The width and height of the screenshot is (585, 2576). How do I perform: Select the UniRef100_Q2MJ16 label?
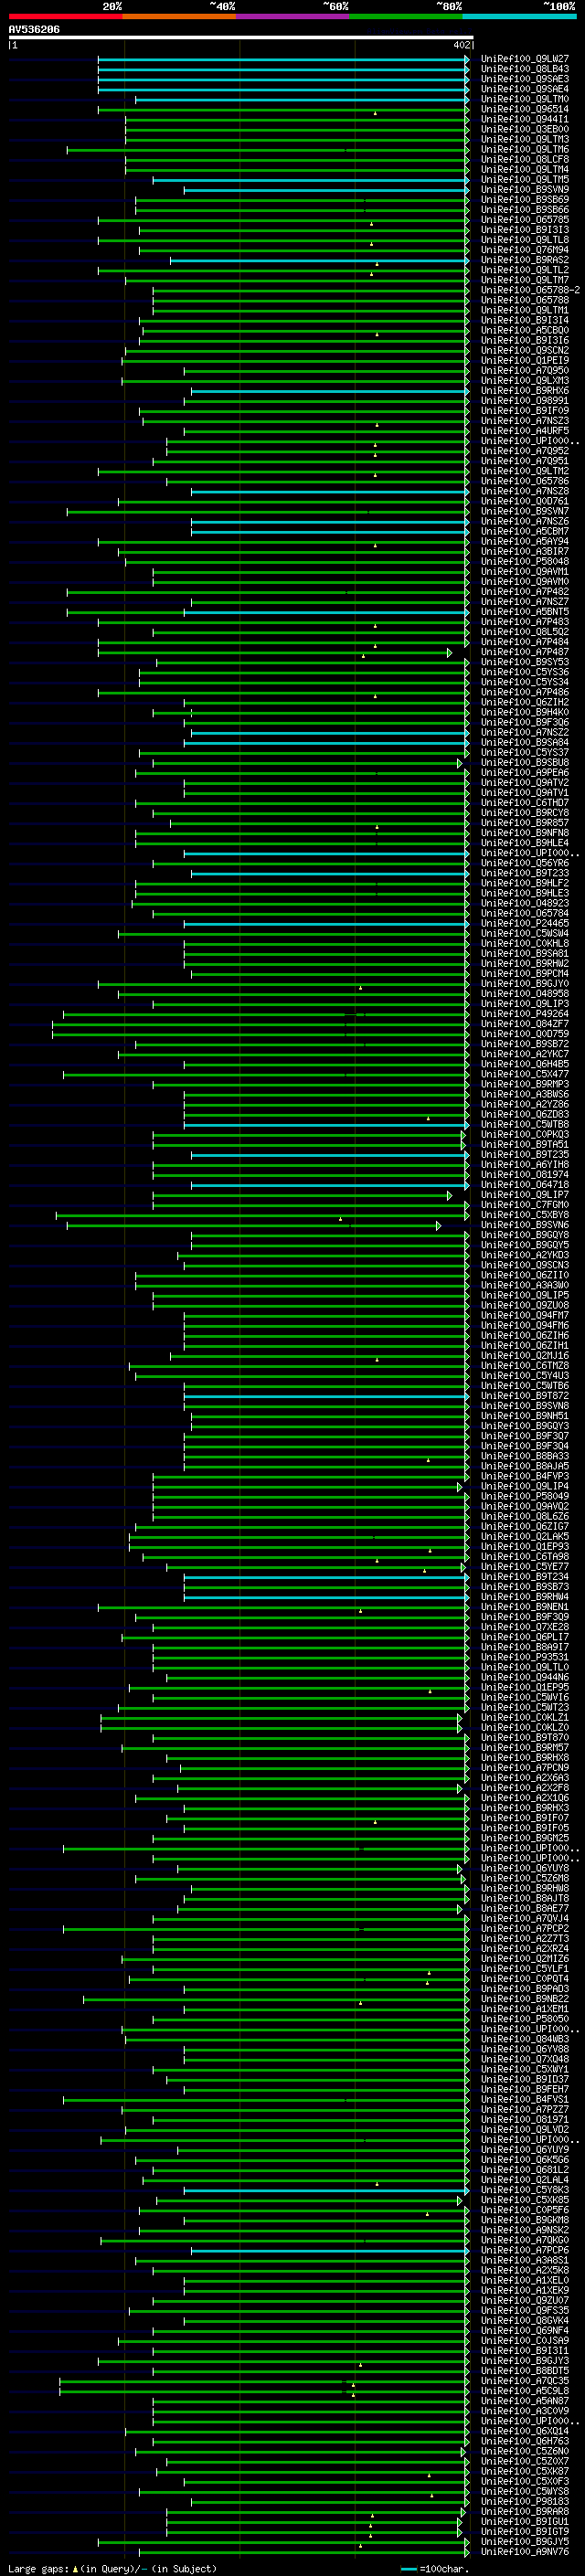coord(524,1356)
